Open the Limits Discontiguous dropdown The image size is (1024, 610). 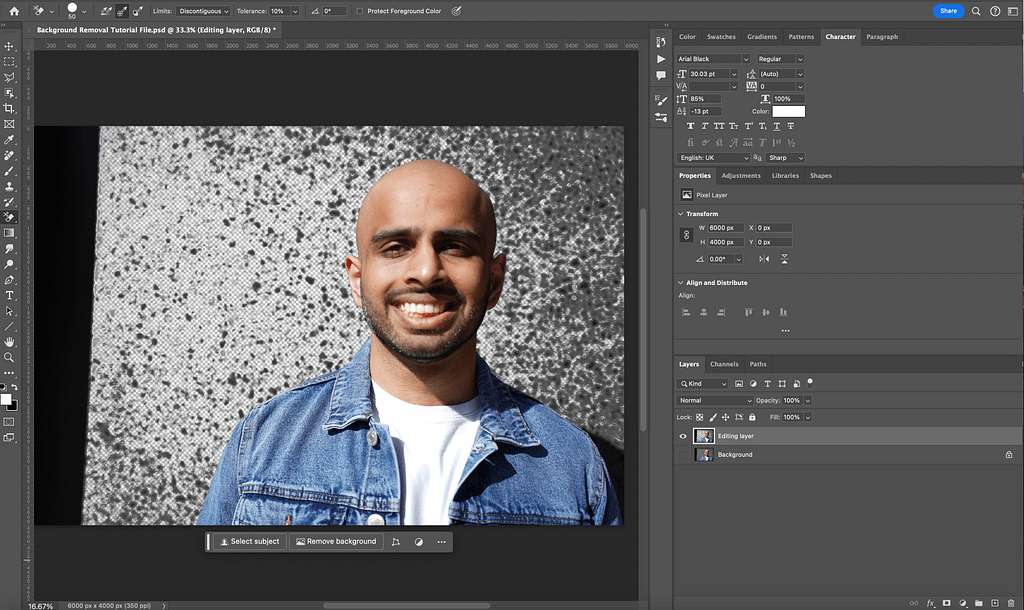tap(205, 11)
